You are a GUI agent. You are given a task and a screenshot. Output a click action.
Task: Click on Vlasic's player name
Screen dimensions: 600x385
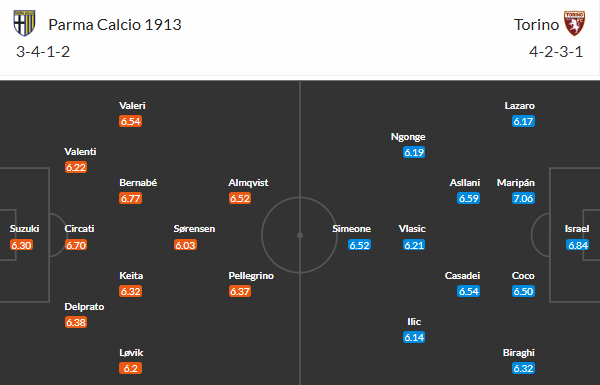click(x=412, y=229)
